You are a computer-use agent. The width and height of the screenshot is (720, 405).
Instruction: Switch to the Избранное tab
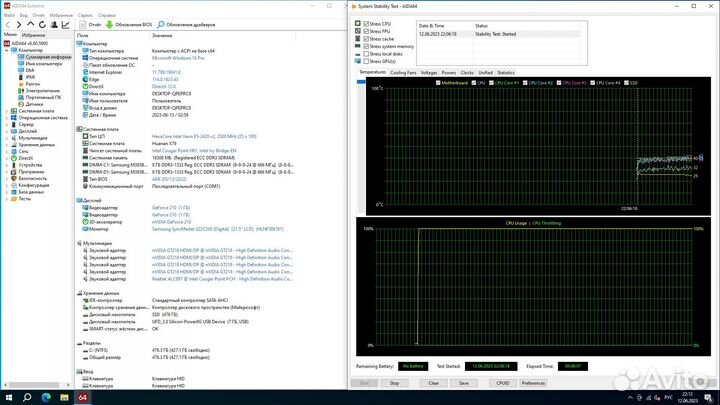(34, 35)
